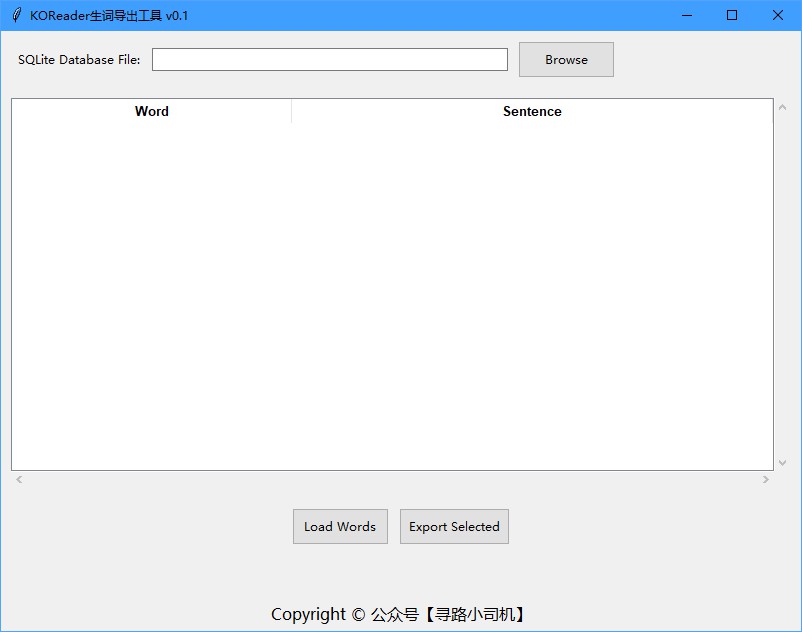
Task: Close the KOReader export tool window
Action: pos(777,15)
